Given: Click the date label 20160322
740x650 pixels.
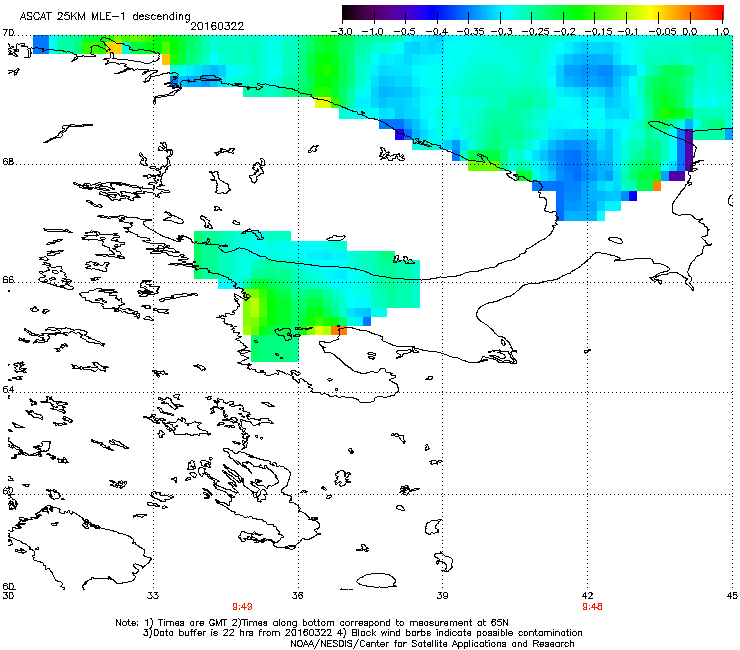Looking at the screenshot, I should [x=217, y=26].
